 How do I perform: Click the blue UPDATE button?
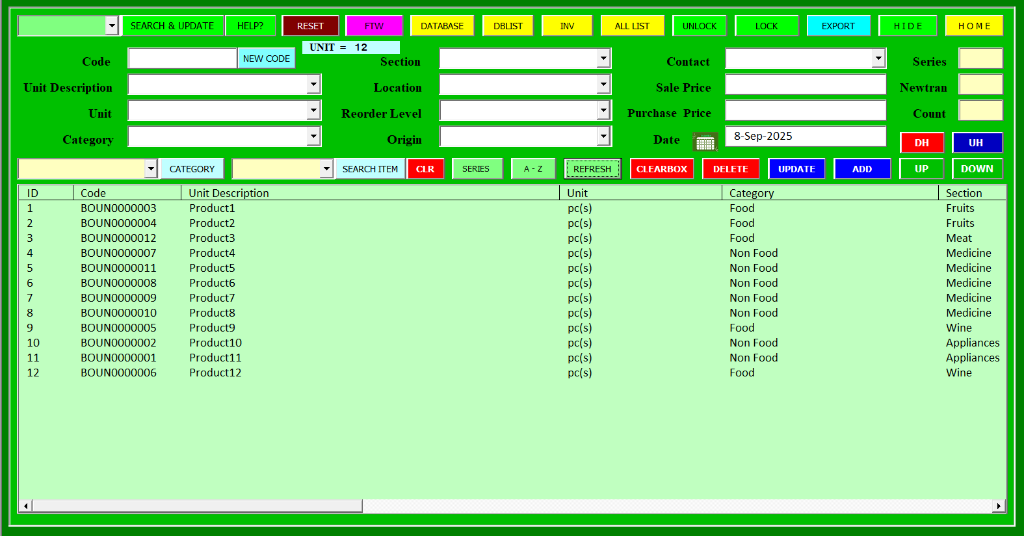click(x=797, y=168)
